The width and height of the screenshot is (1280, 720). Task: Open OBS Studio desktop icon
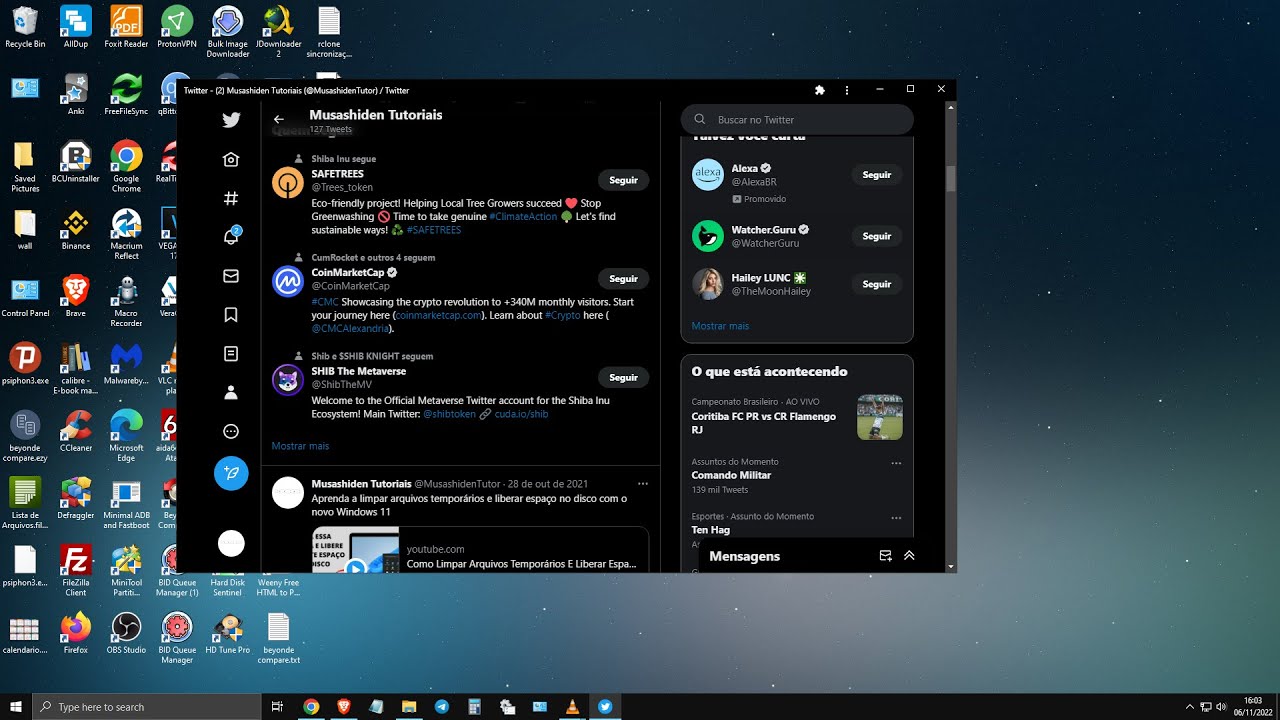pos(126,634)
